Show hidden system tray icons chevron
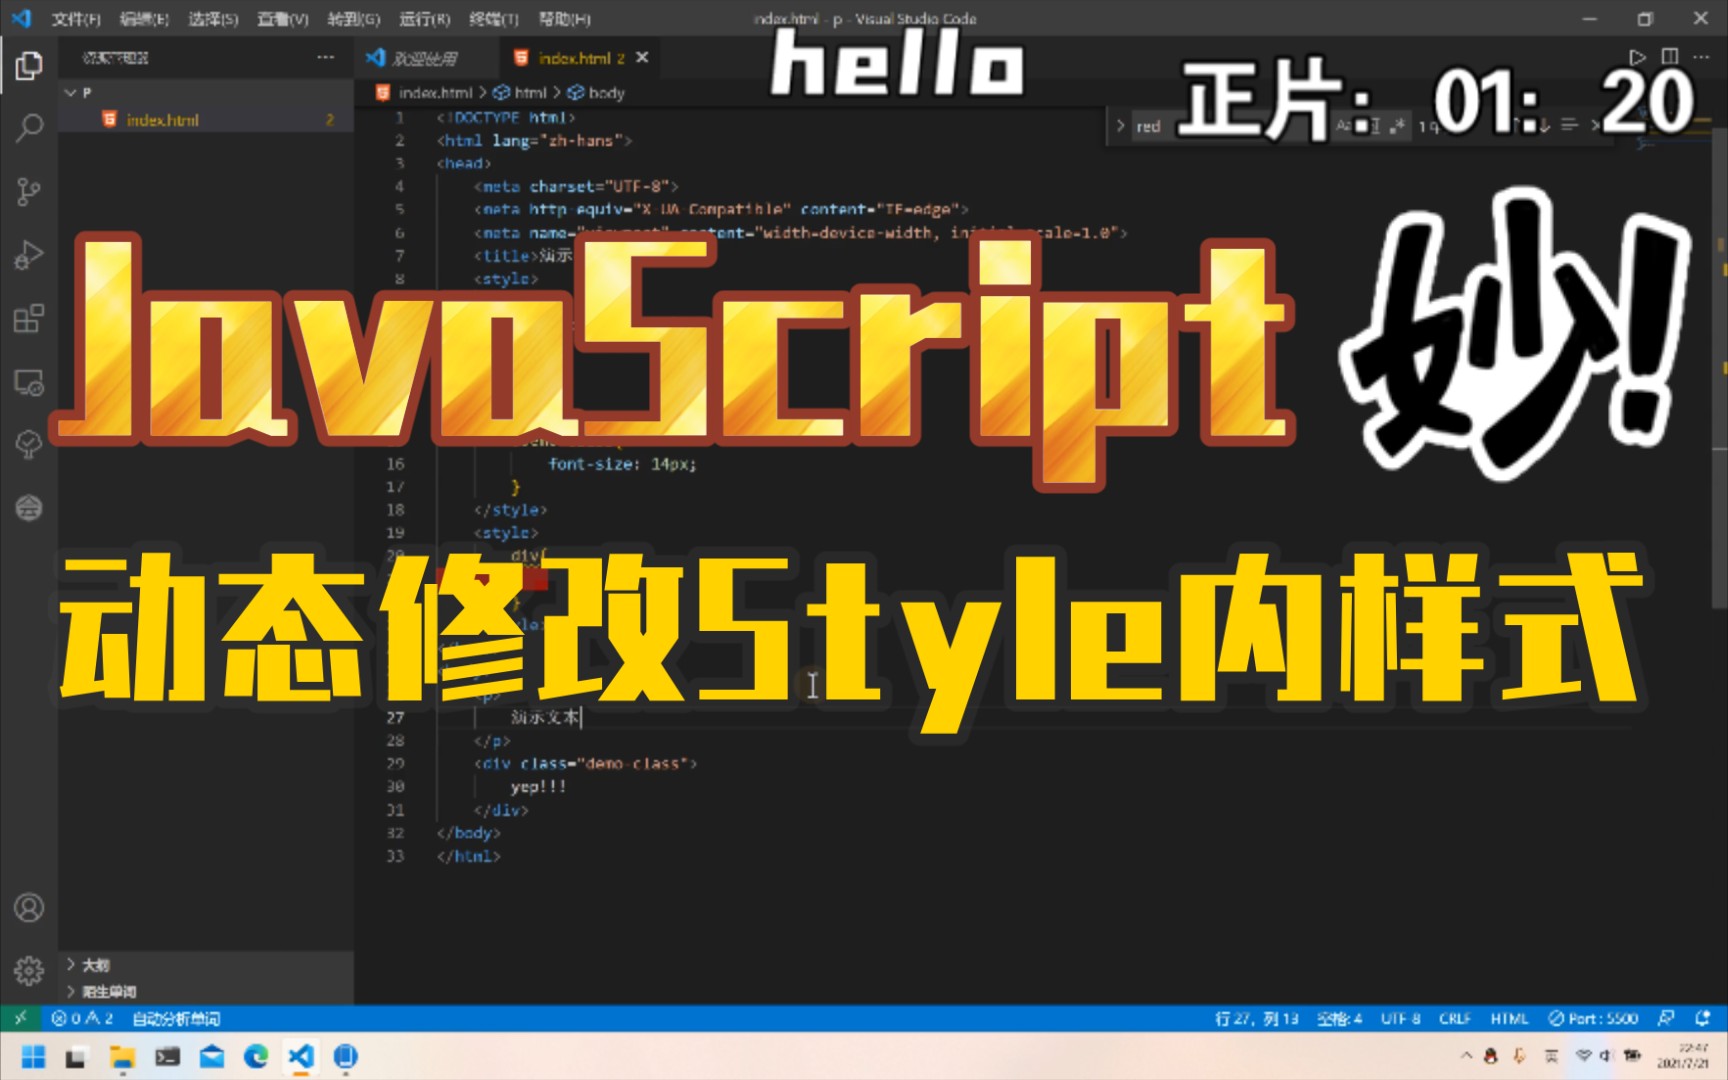 1466,1056
